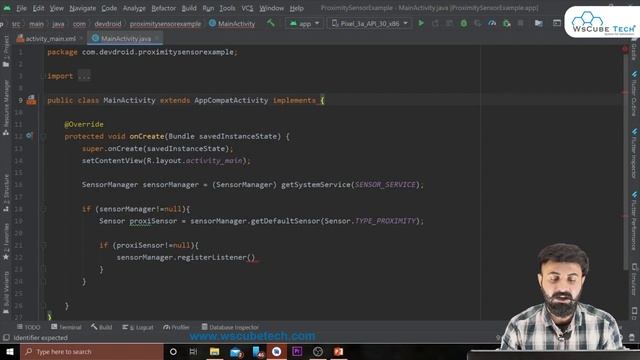640x360 pixels.
Task: Click the Windows Start button
Action: click(10, 351)
